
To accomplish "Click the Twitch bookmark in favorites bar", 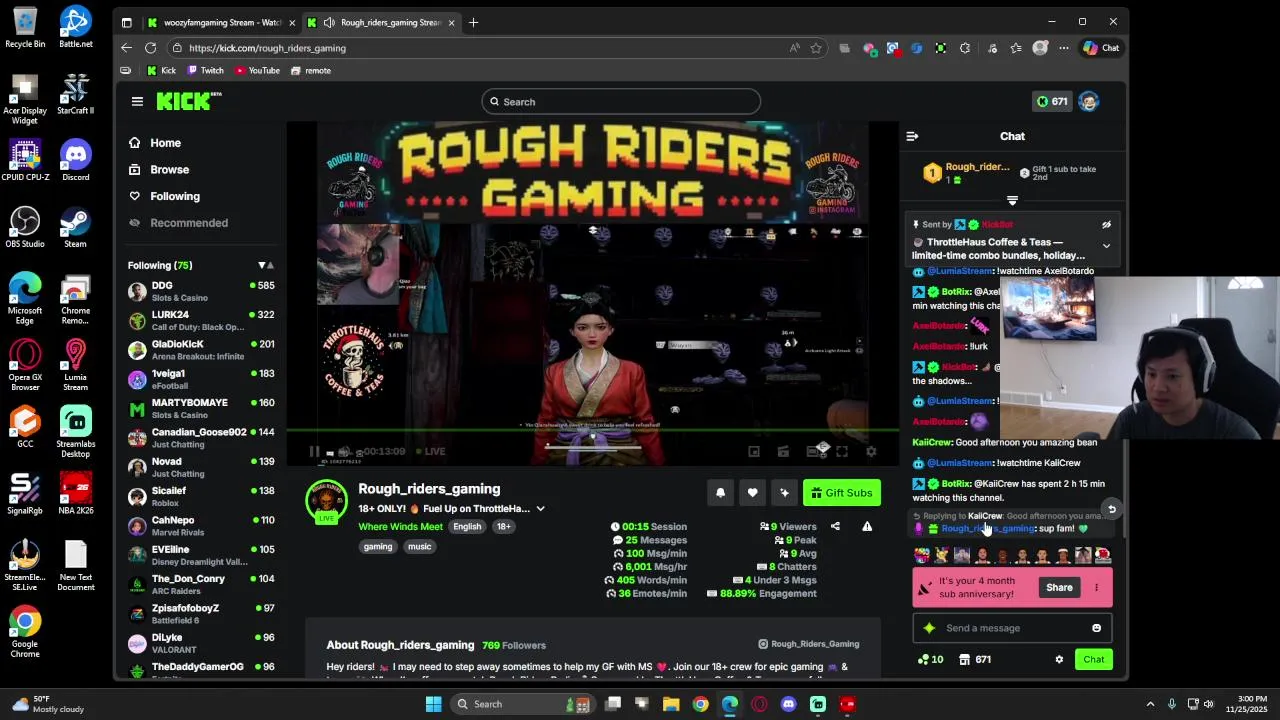I will point(205,71).
